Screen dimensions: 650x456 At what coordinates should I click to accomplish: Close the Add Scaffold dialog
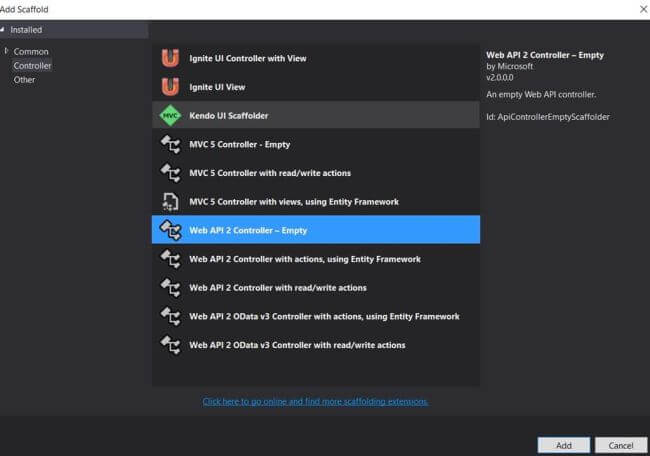tap(643, 9)
